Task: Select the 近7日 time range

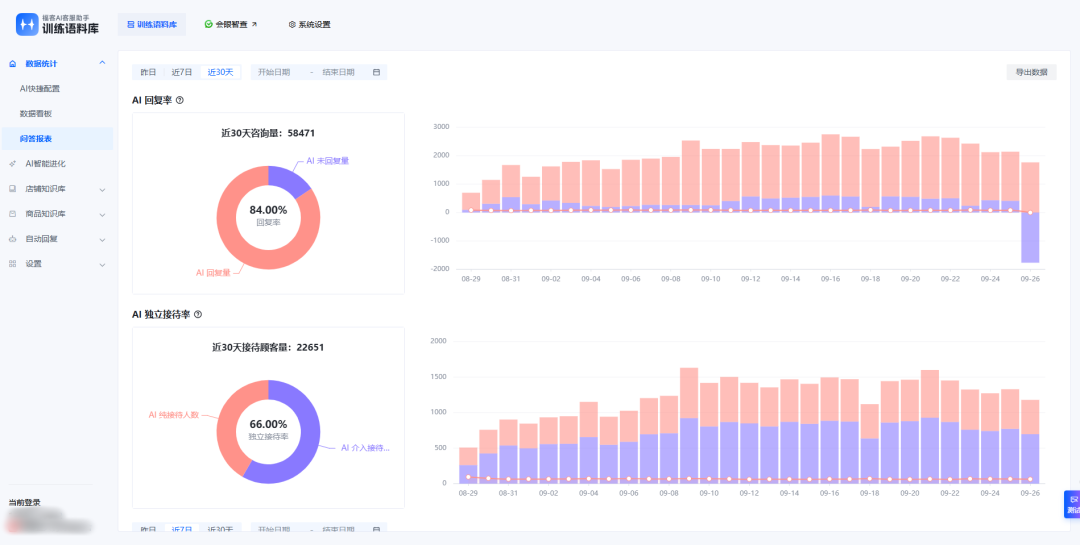Action: click(182, 72)
